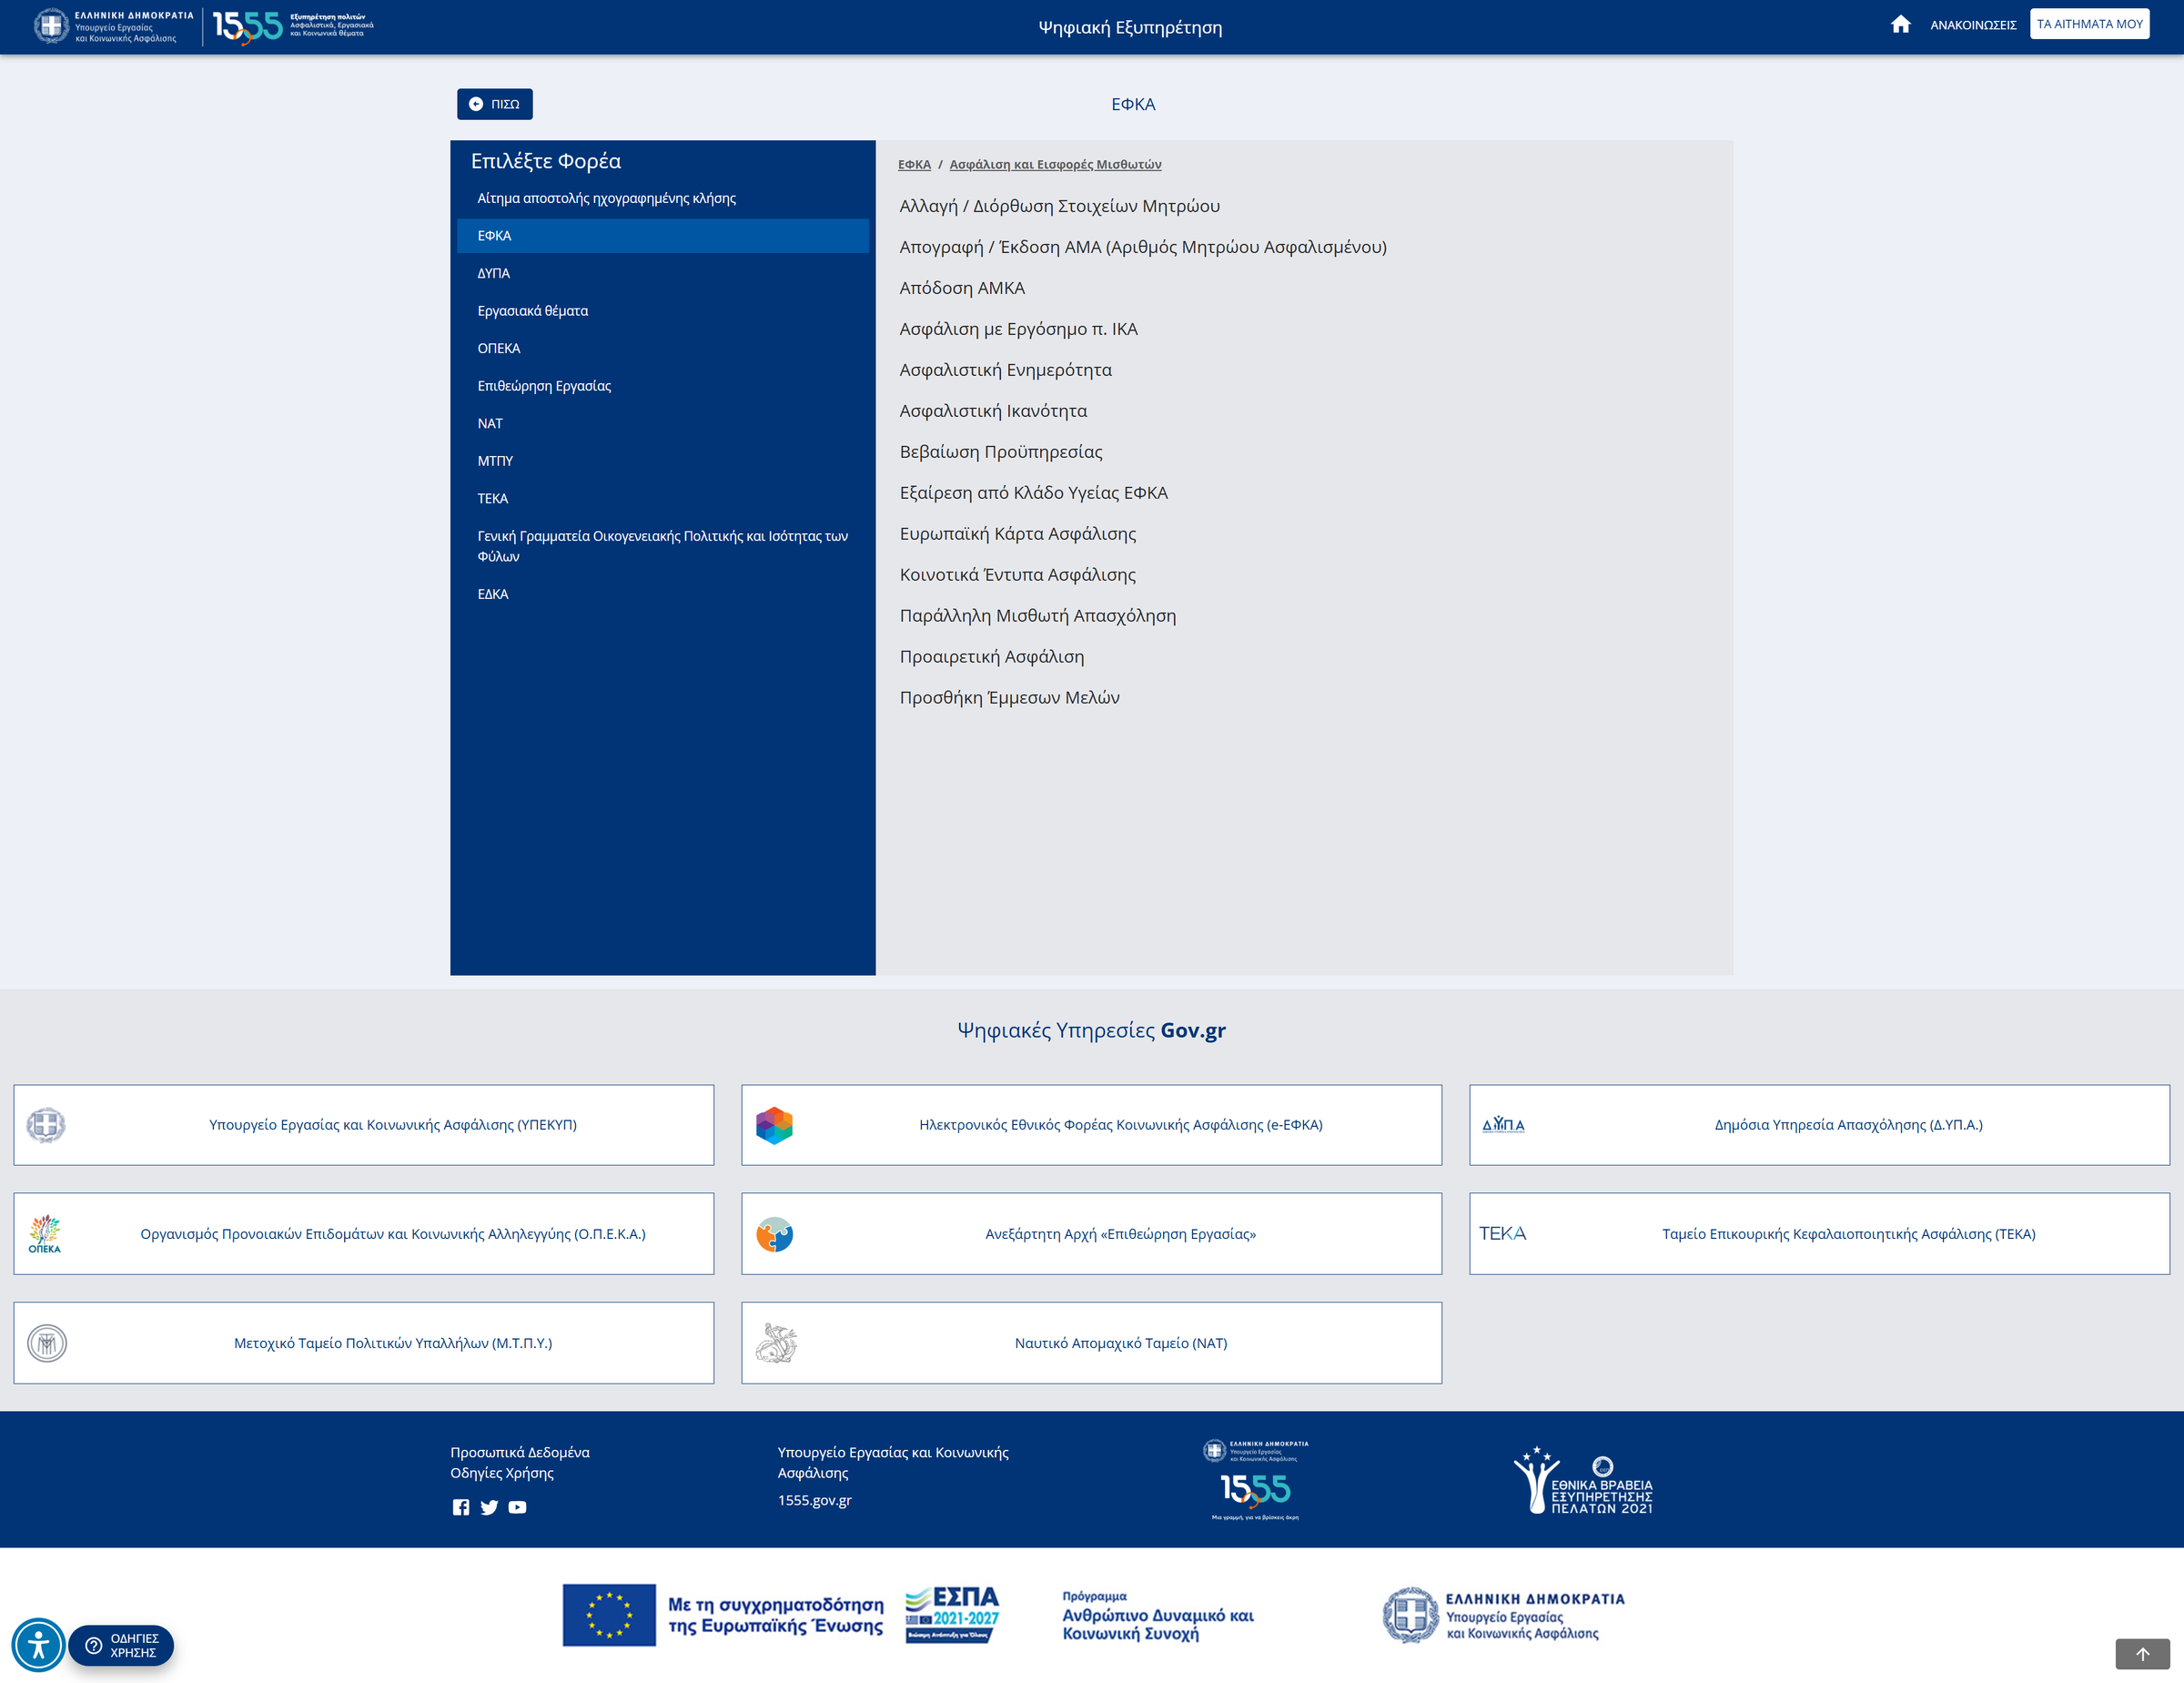Click the ΔΥΠΑ logo in services card

click(x=1503, y=1125)
